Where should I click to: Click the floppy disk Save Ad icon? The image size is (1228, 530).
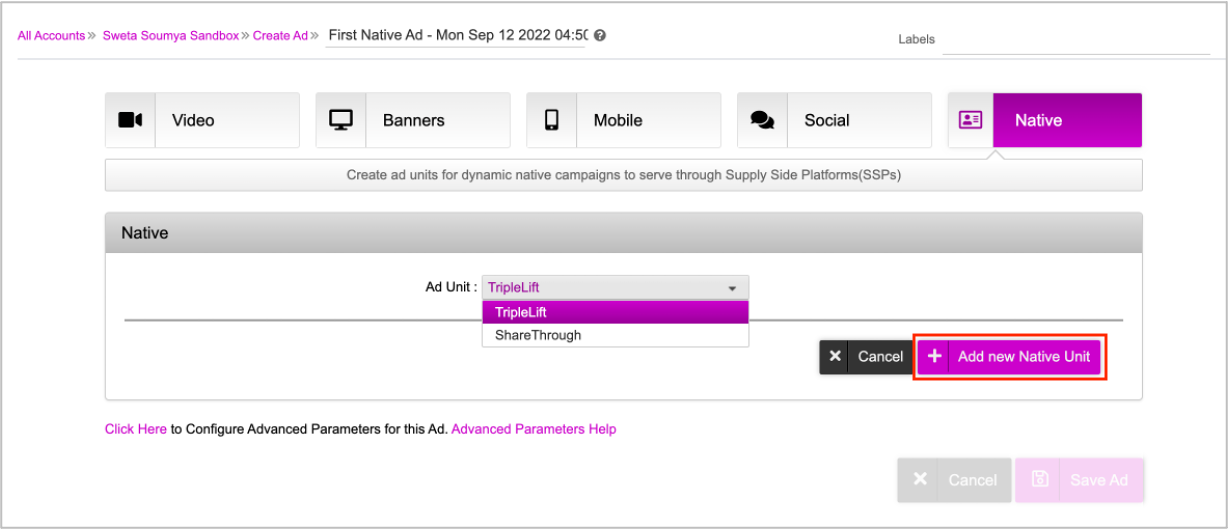click(1040, 480)
